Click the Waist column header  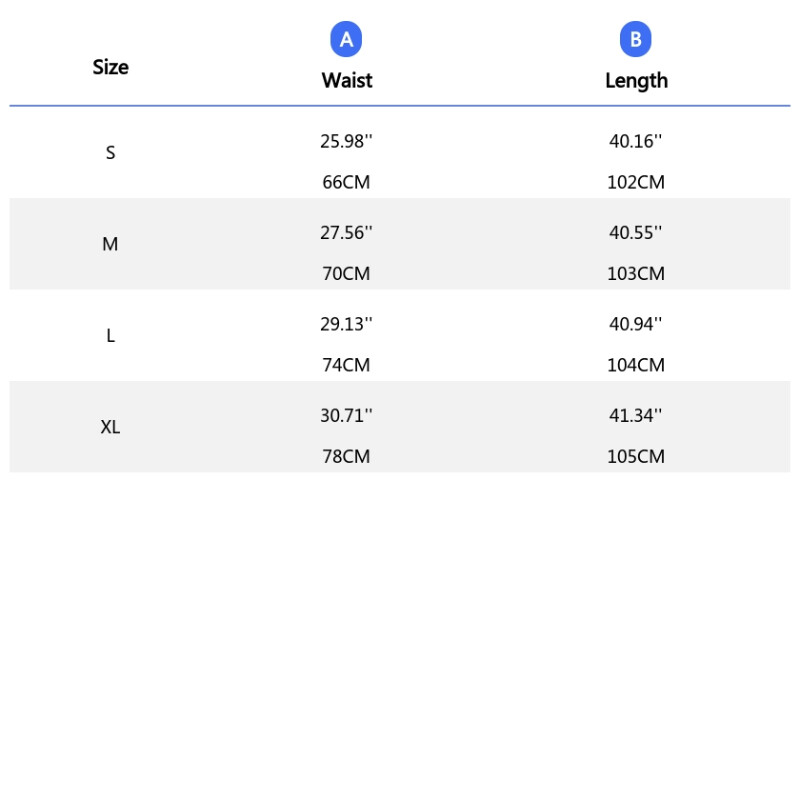point(346,81)
